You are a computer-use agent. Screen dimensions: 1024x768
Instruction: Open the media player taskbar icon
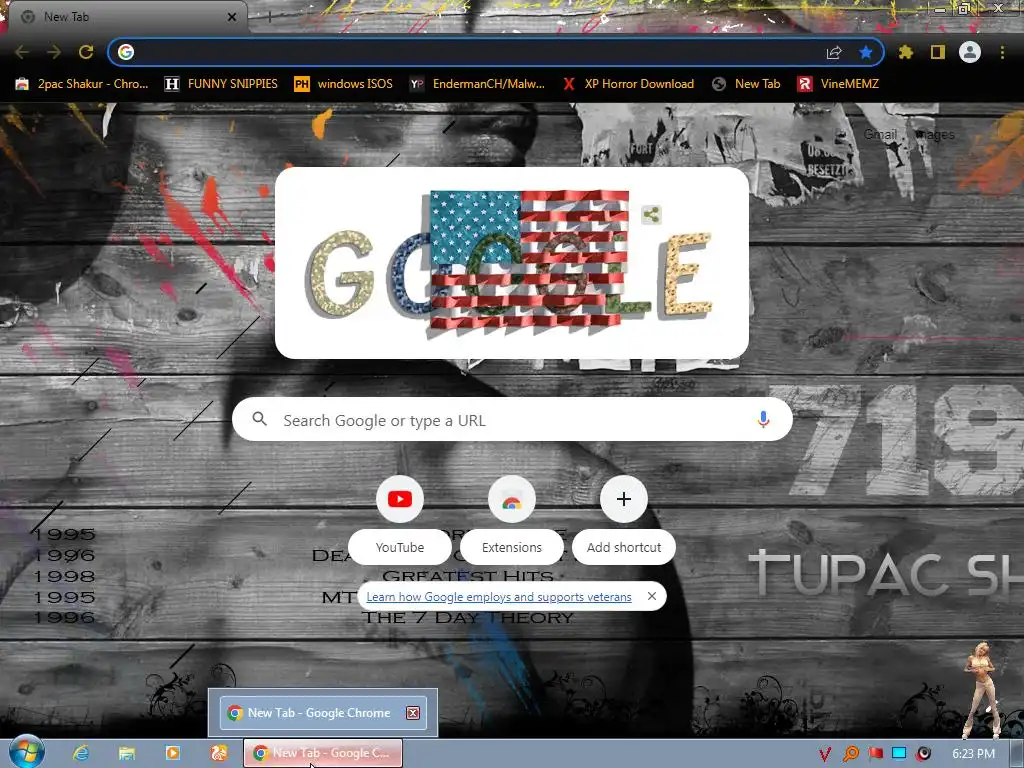172,753
